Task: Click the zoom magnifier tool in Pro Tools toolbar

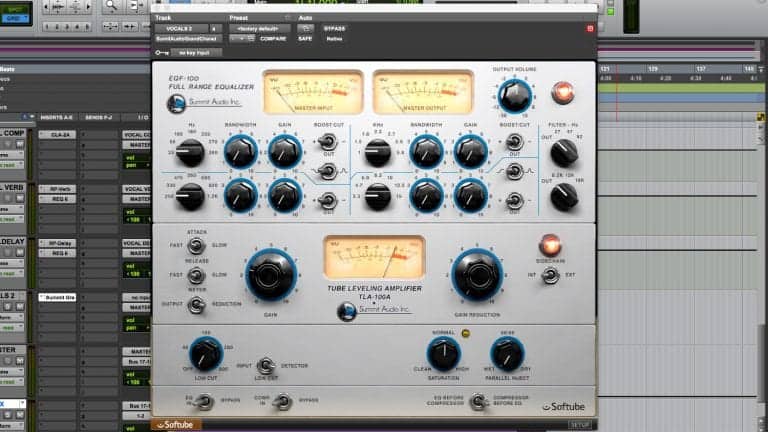Action: pos(111,6)
